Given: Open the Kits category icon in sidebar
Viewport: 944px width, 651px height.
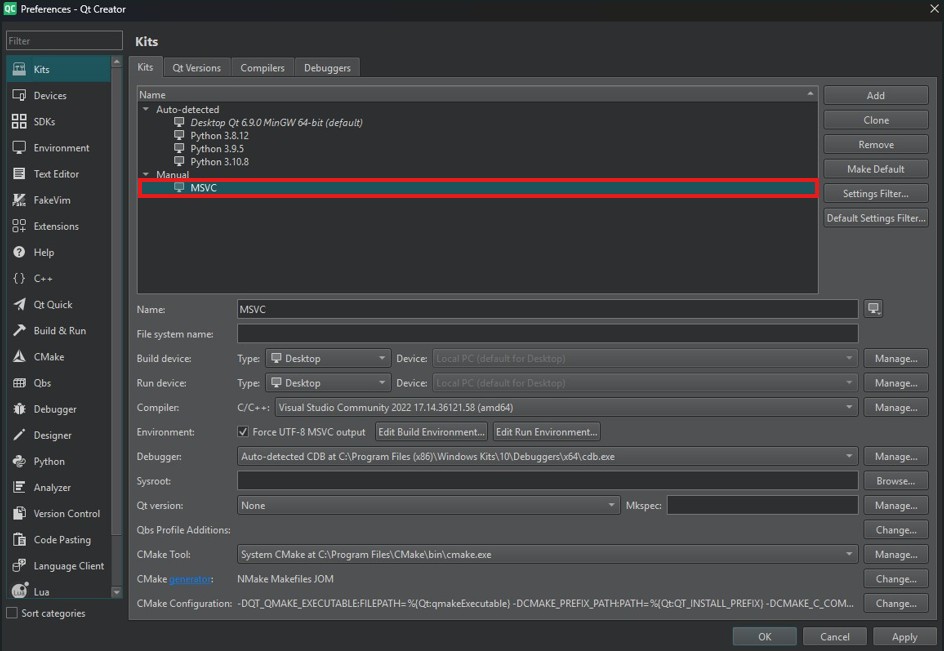Looking at the screenshot, I should point(19,69).
